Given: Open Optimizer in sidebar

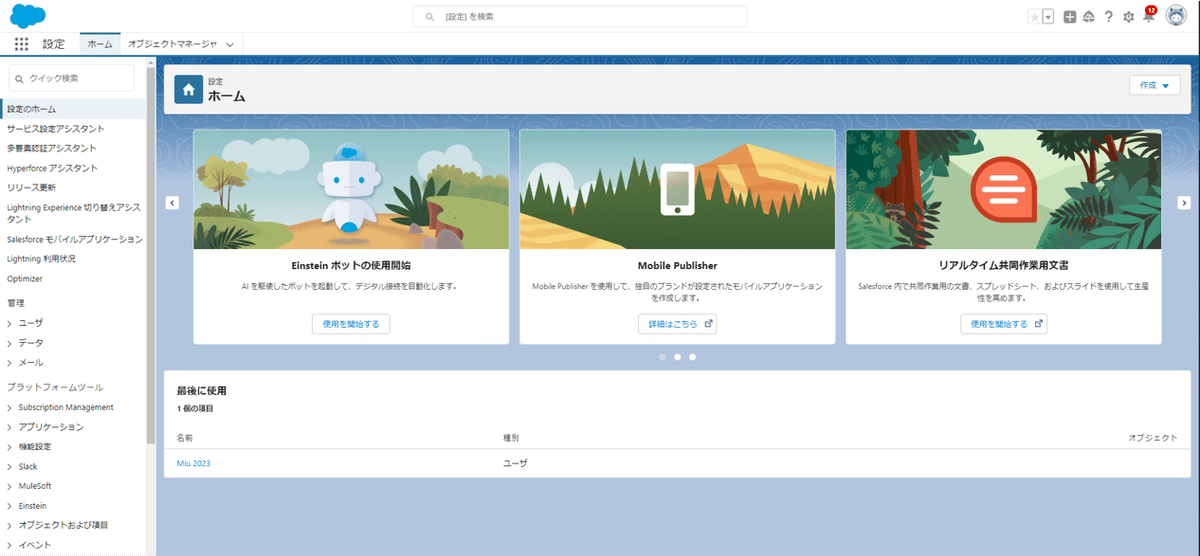Looking at the screenshot, I should pyautogui.click(x=25, y=279).
